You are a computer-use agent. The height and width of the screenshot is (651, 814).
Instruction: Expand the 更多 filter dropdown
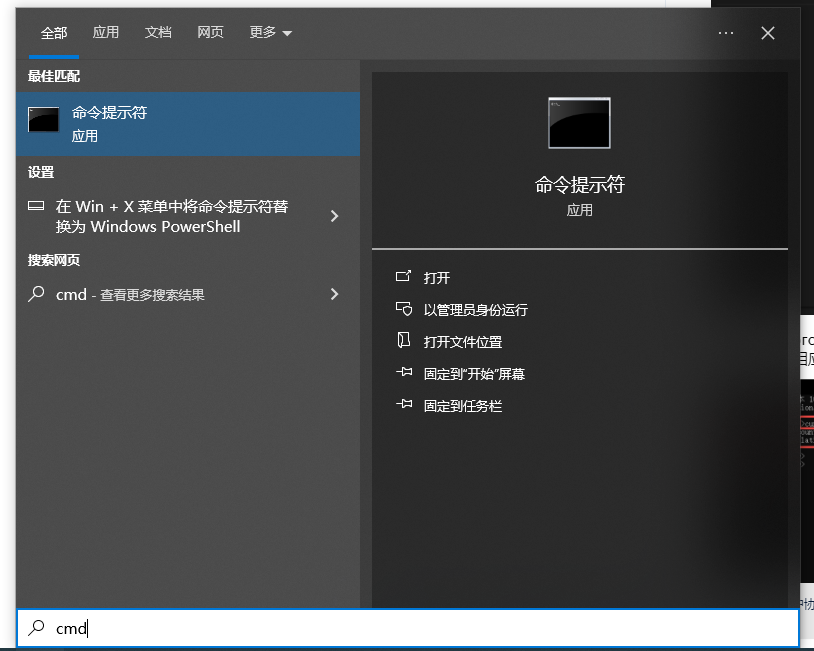[x=270, y=33]
